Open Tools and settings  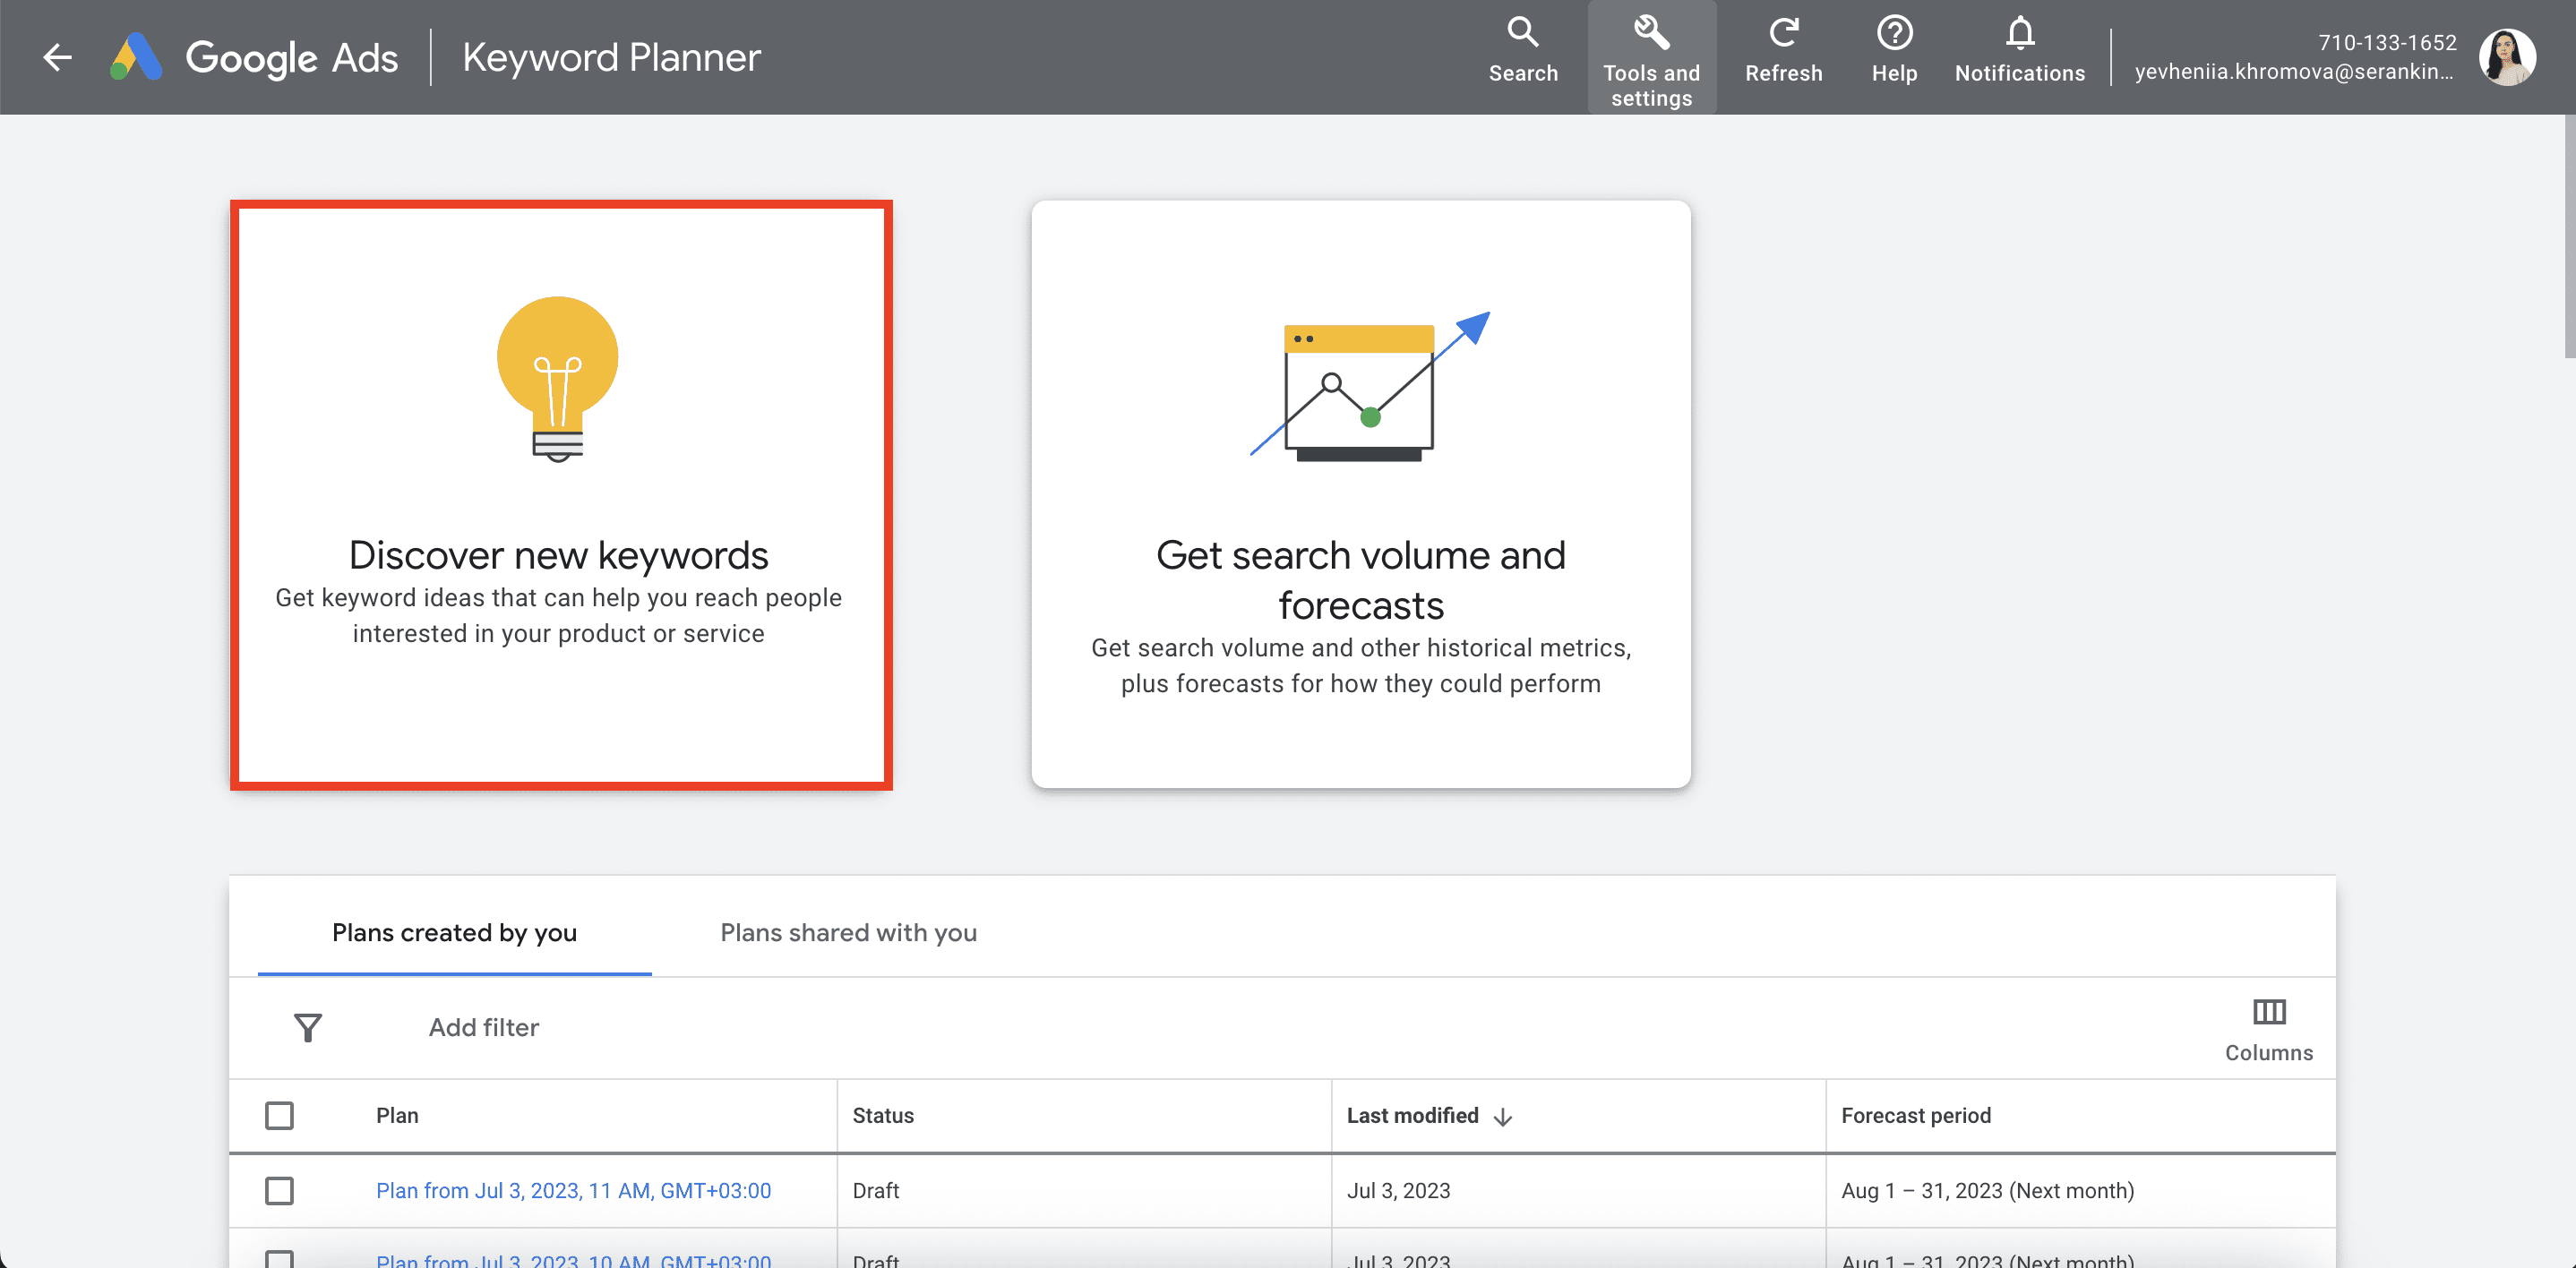click(1651, 57)
